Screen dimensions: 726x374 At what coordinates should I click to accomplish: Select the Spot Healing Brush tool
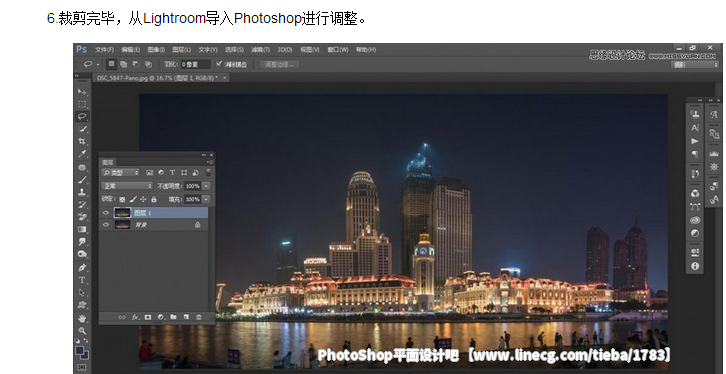(x=82, y=168)
